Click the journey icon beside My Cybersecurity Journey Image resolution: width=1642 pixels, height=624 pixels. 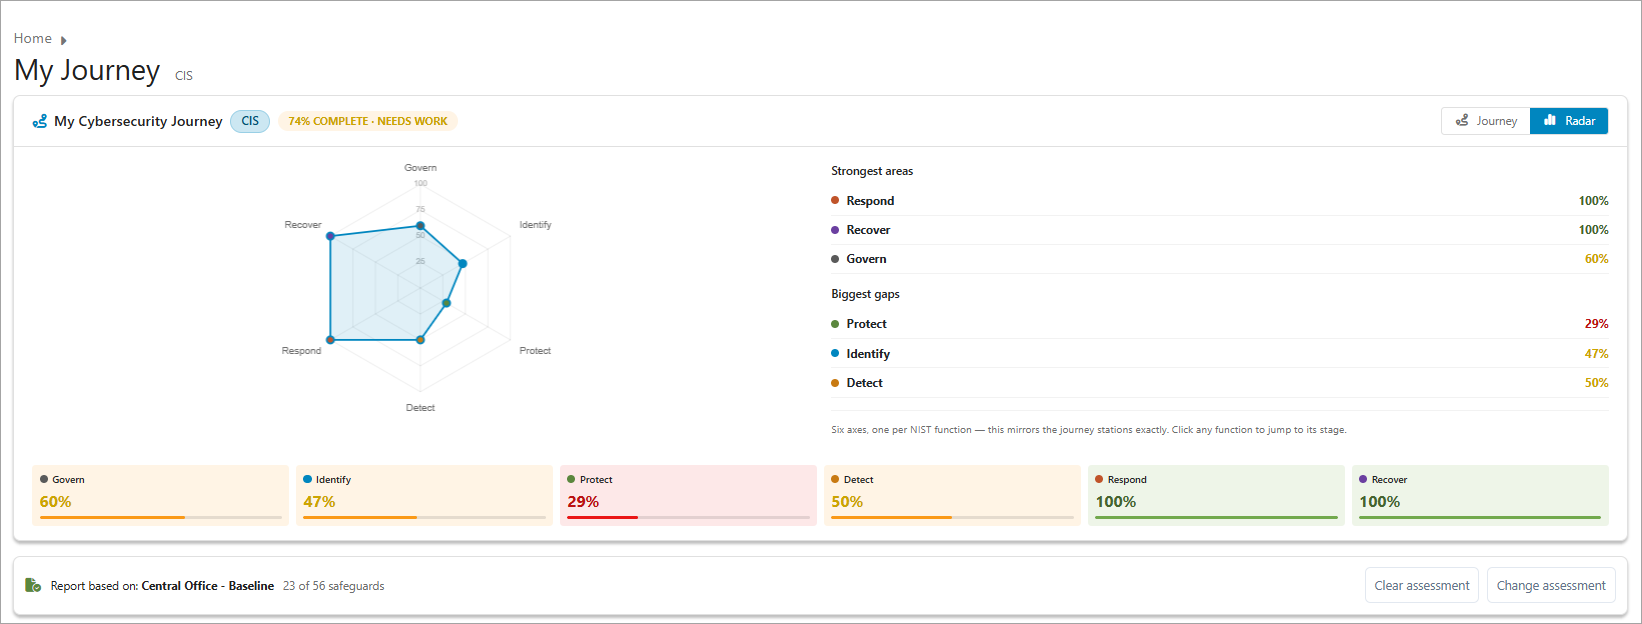pos(40,121)
